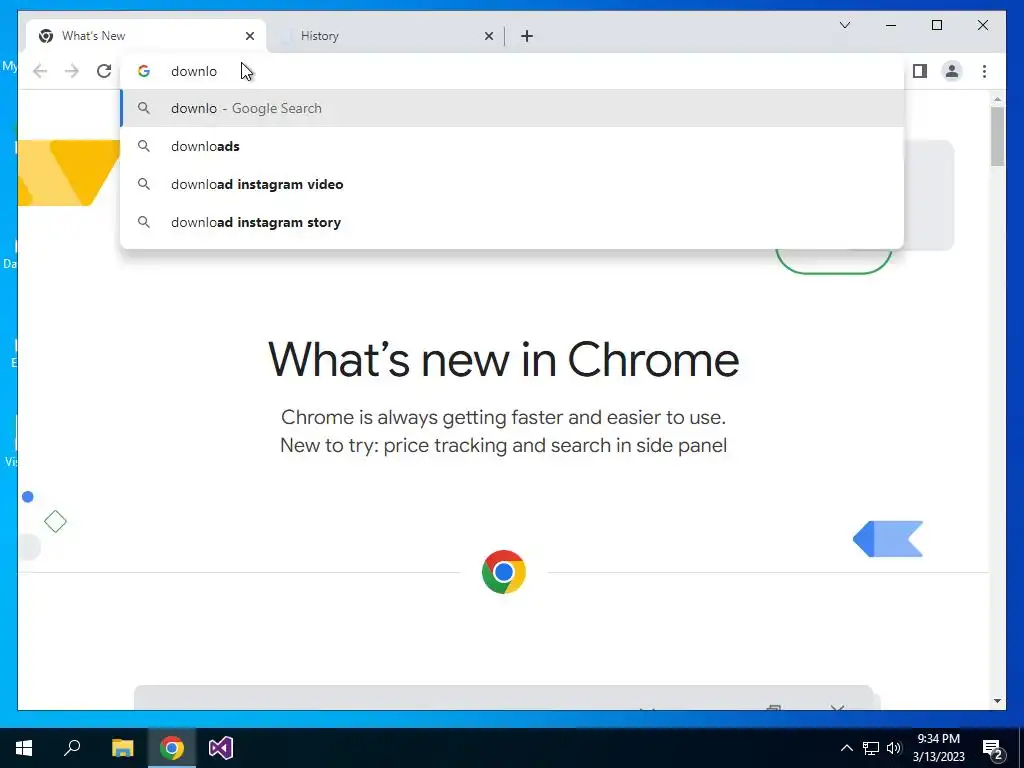Close the What's New tab
Image resolution: width=1024 pixels, height=768 pixels.
pos(249,36)
